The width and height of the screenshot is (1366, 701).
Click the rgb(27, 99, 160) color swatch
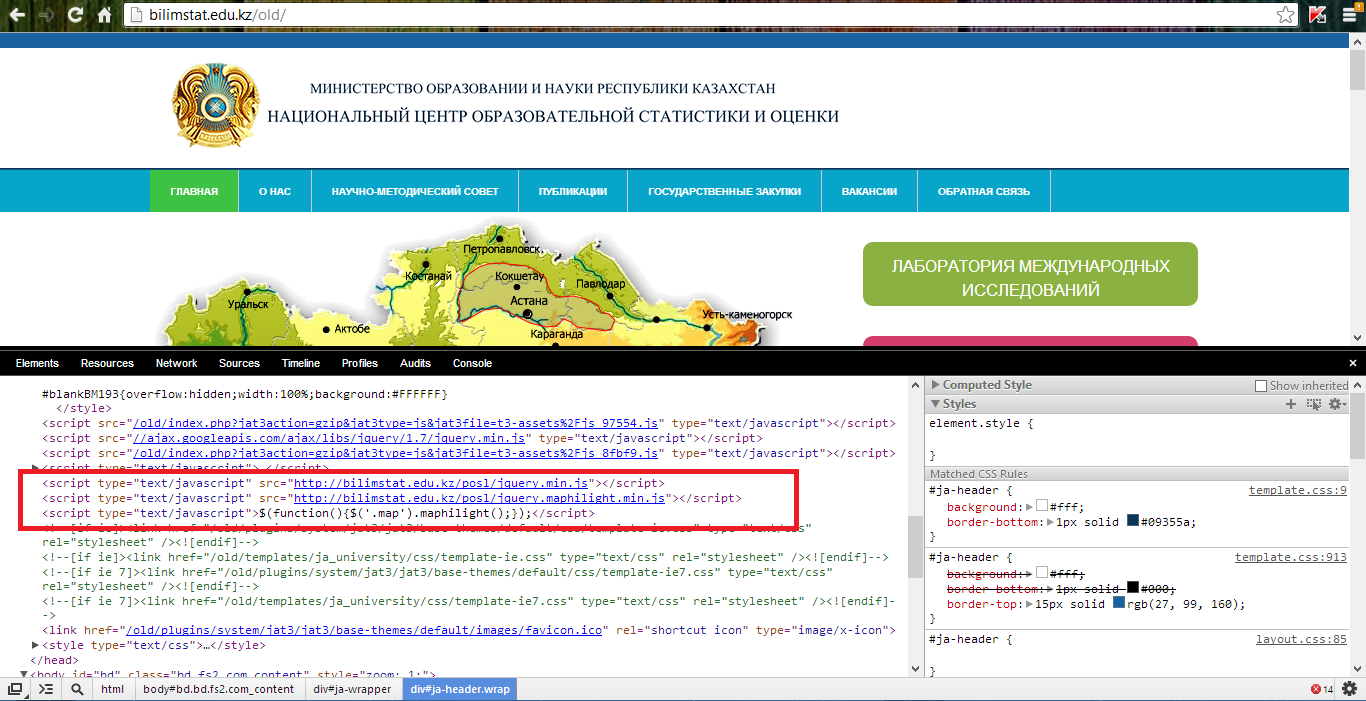(x=1119, y=604)
